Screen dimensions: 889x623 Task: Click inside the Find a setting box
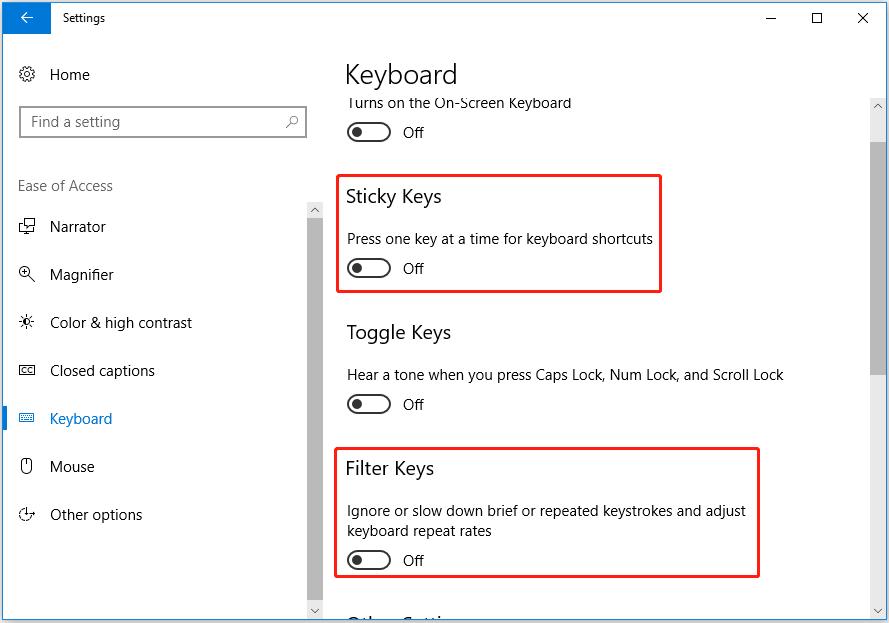pyautogui.click(x=150, y=121)
